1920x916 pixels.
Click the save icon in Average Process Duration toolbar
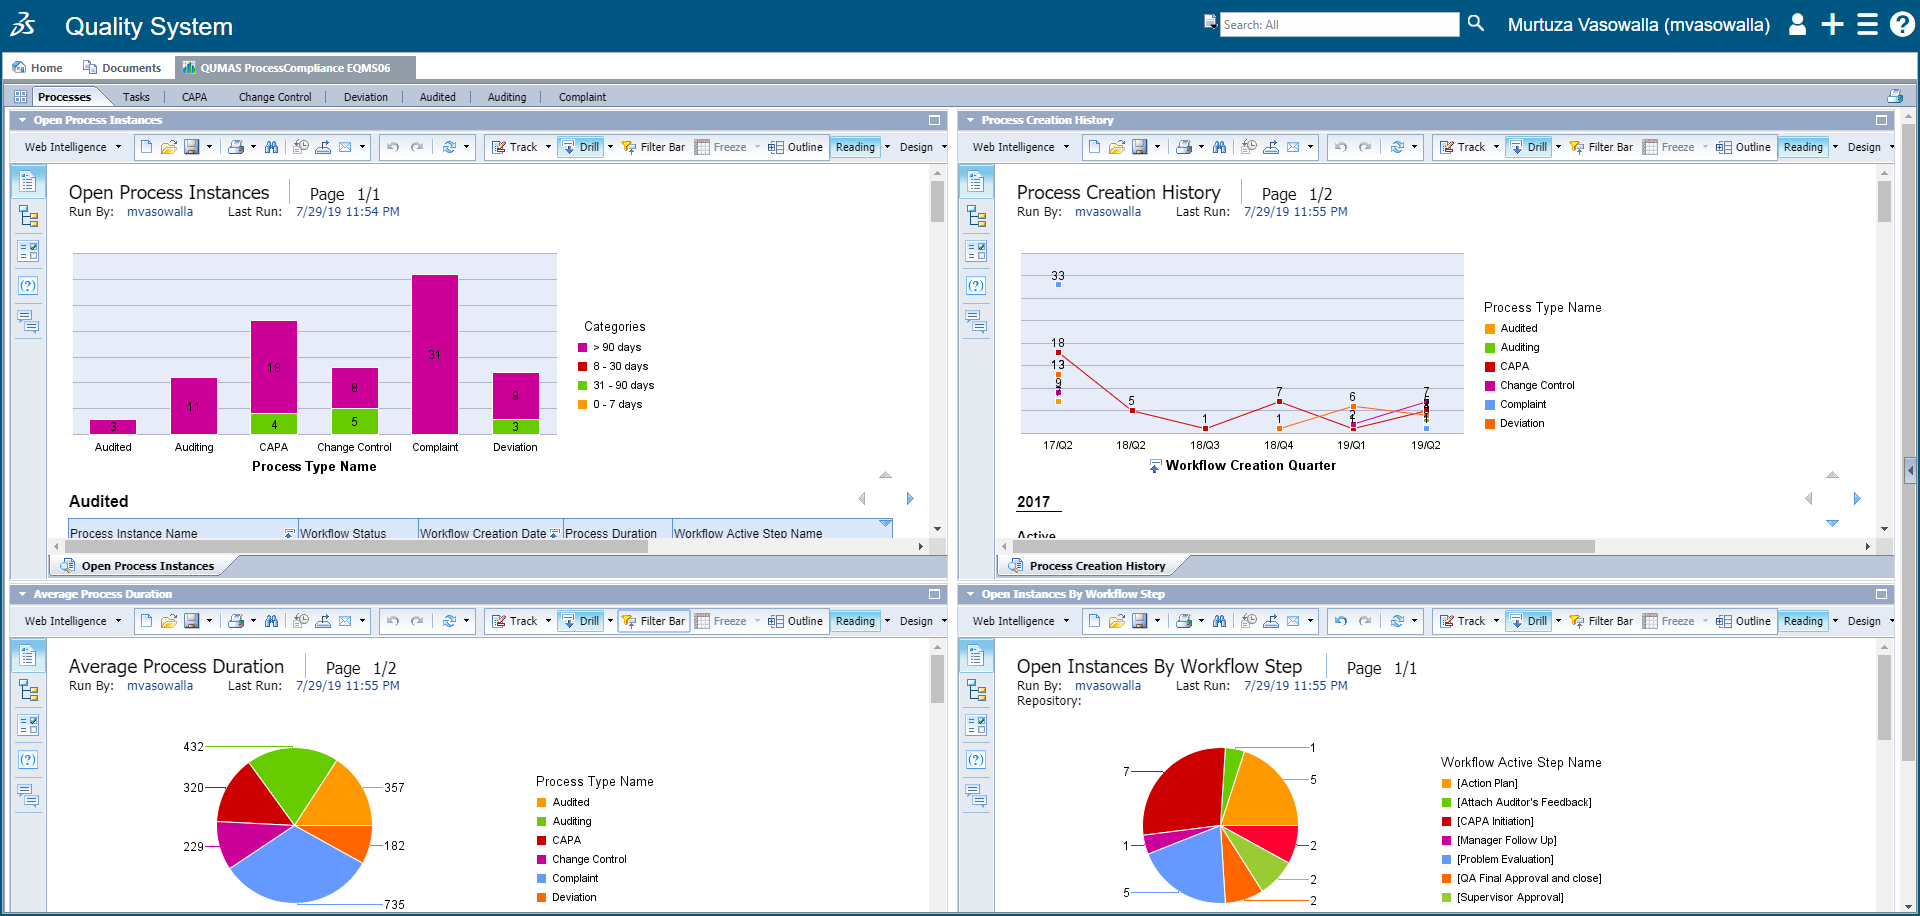(x=192, y=621)
